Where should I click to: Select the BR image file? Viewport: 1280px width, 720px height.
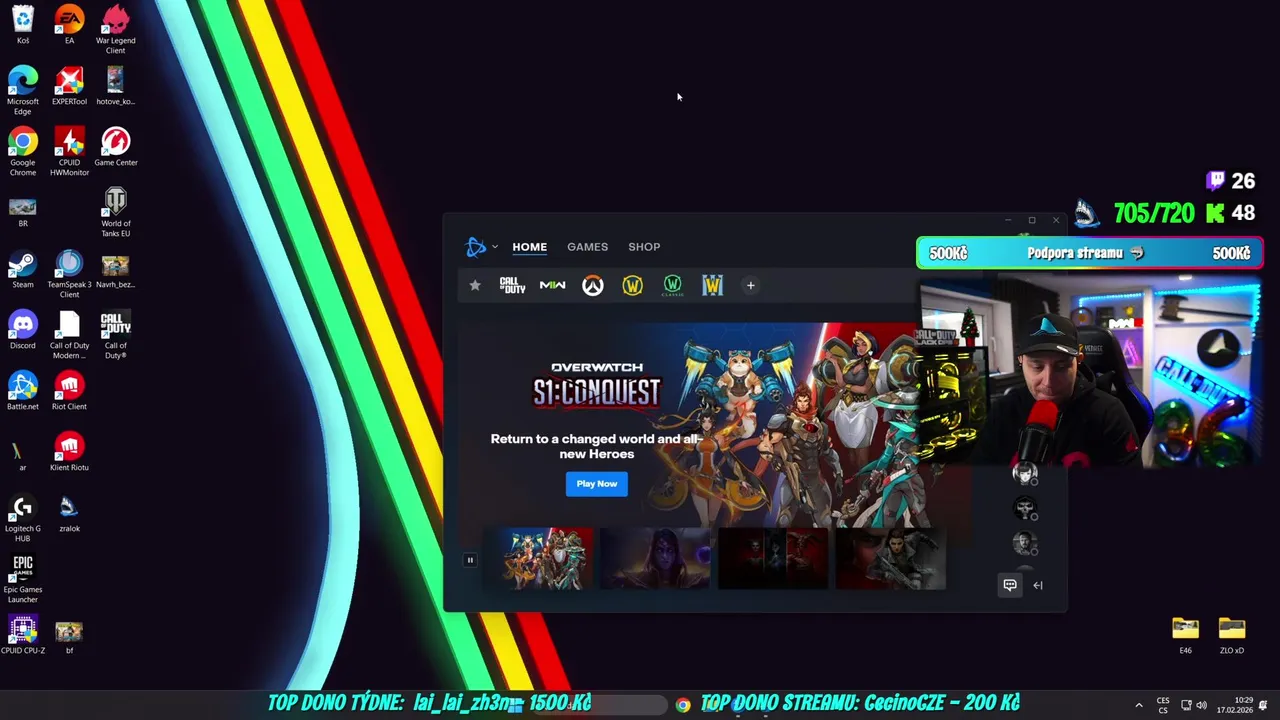23,212
